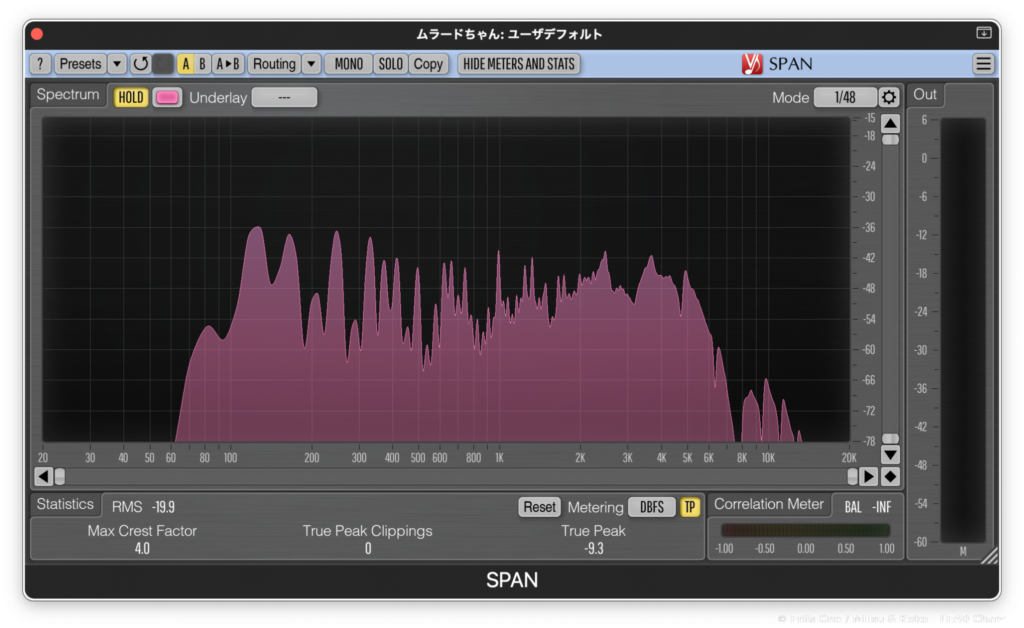The image size is (1024, 628).
Task: Click the diamond reset zoom icon
Action: click(890, 476)
